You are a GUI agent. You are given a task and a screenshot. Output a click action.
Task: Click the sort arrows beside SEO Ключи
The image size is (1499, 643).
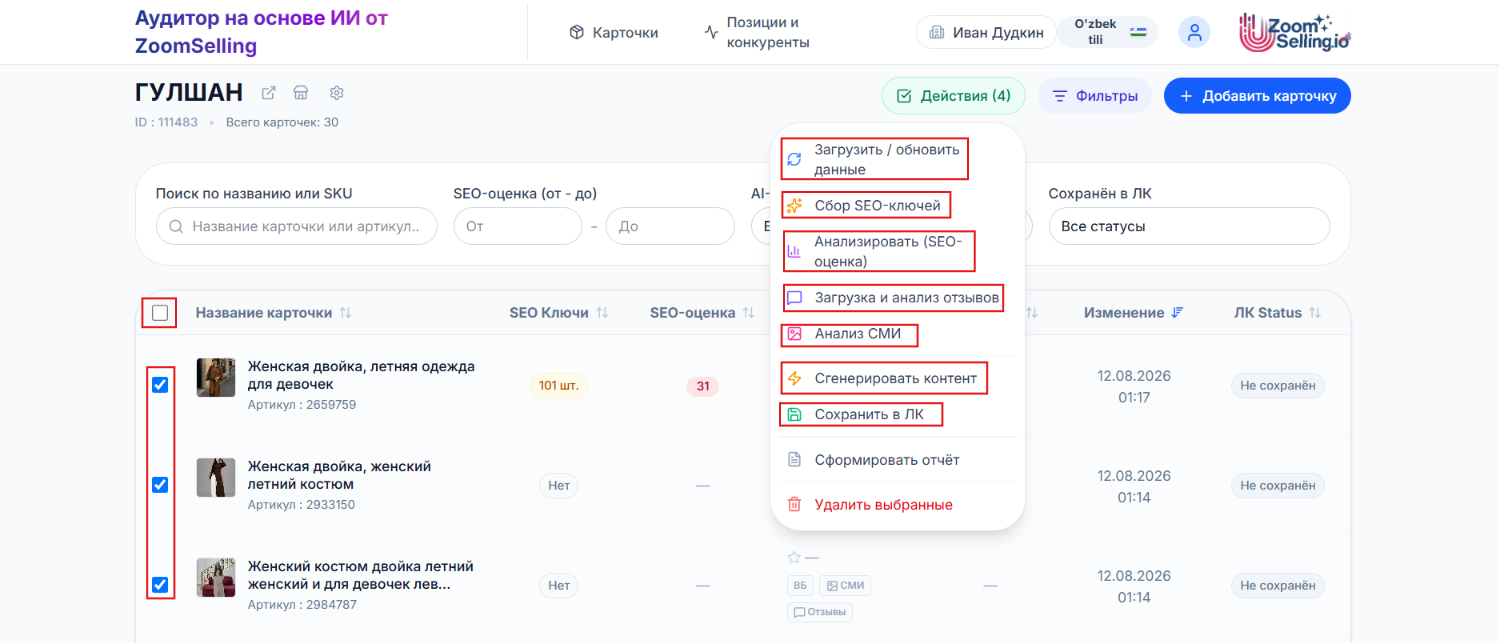[x=602, y=313]
